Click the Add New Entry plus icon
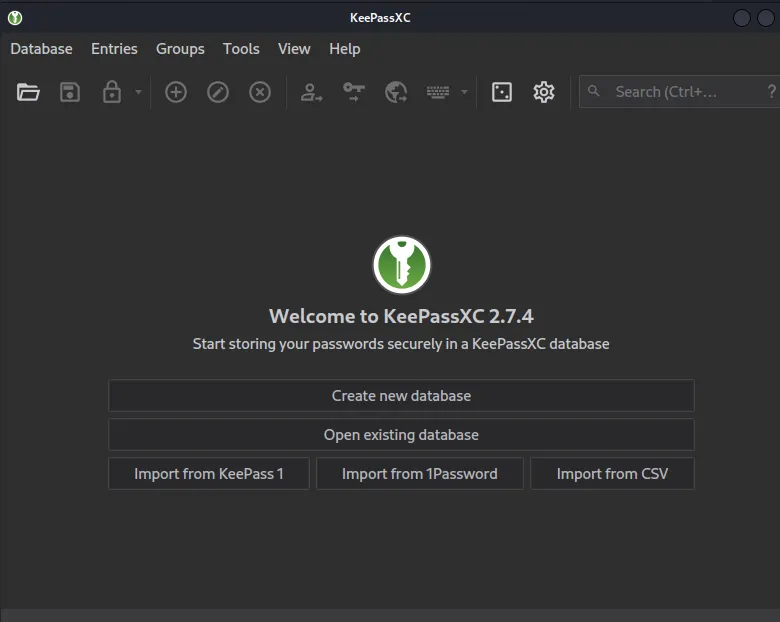 tap(176, 92)
